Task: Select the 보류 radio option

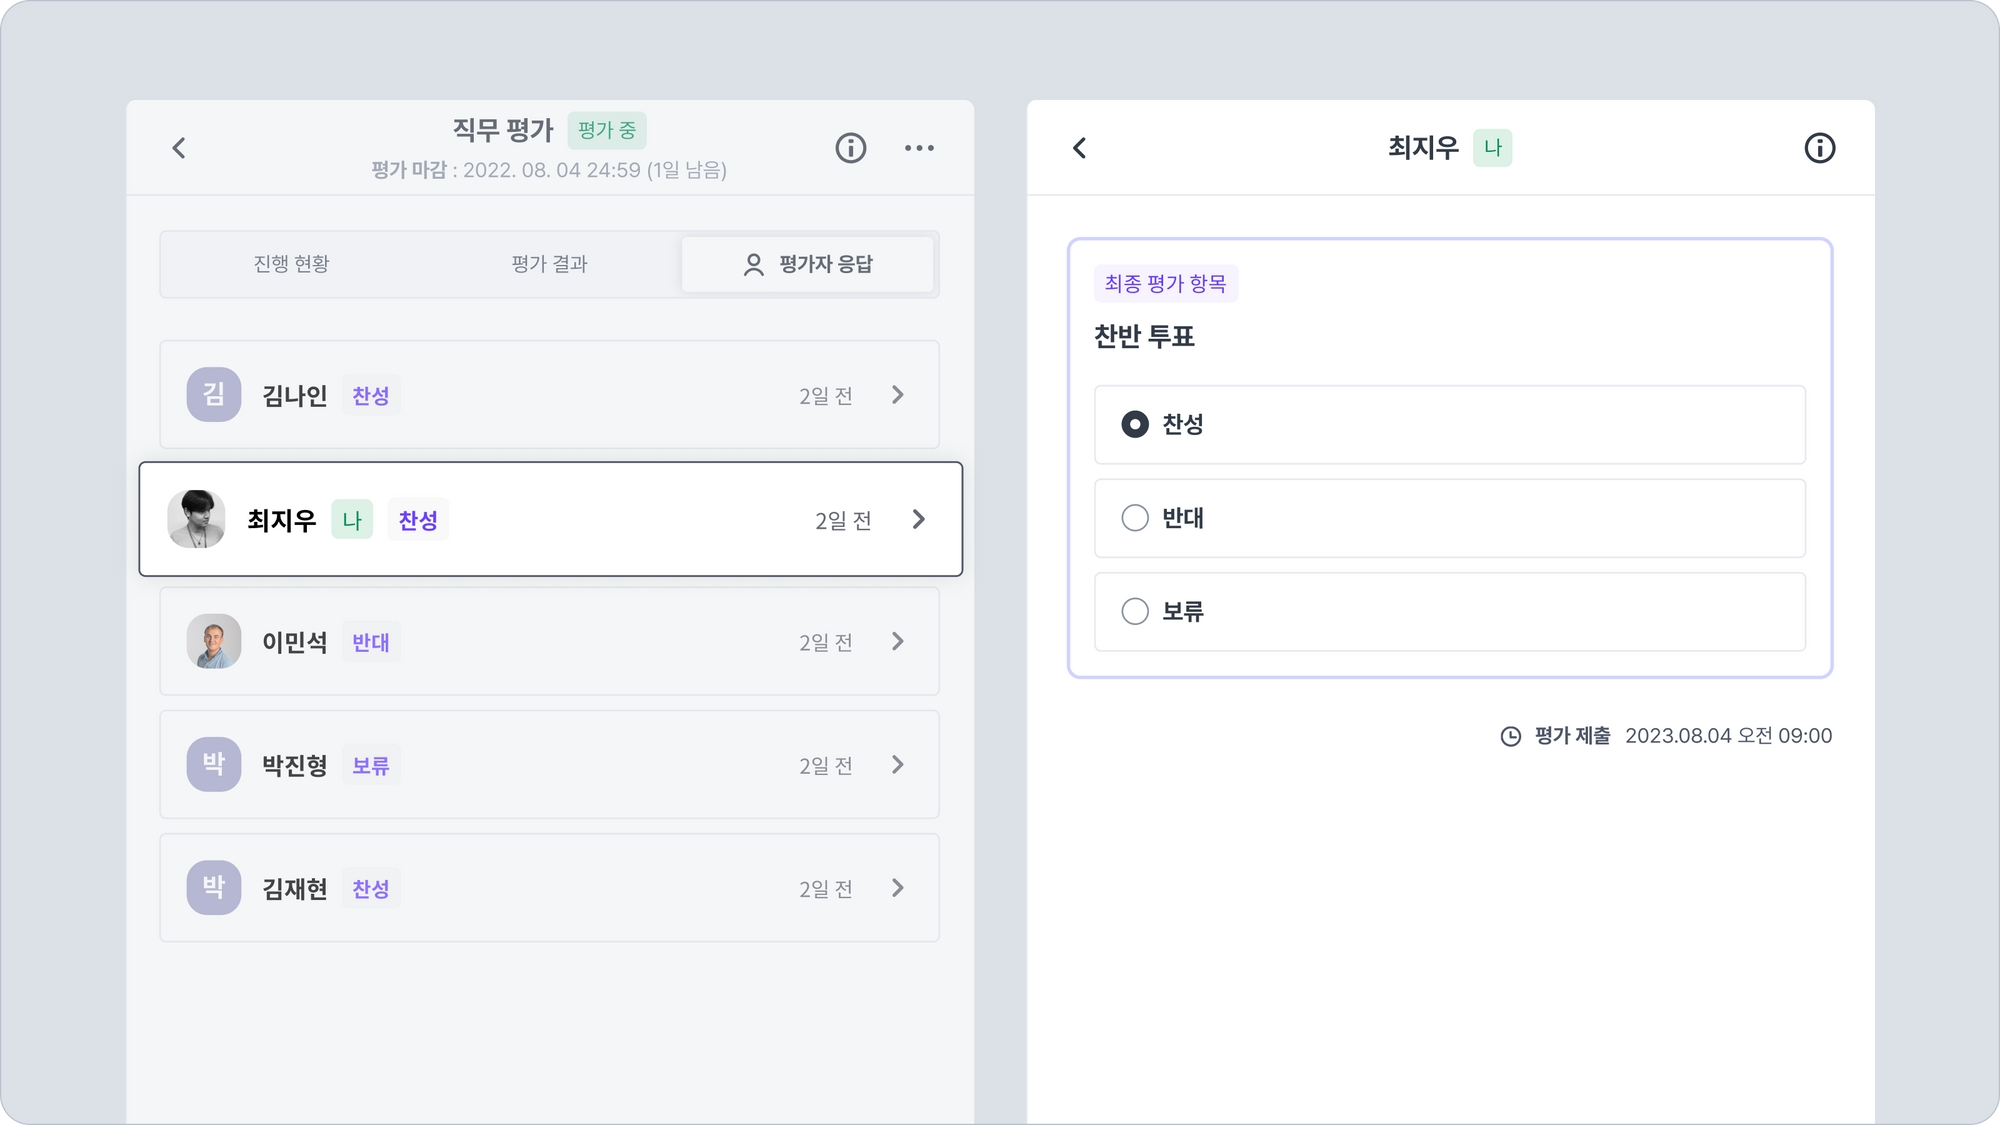Action: (1135, 611)
